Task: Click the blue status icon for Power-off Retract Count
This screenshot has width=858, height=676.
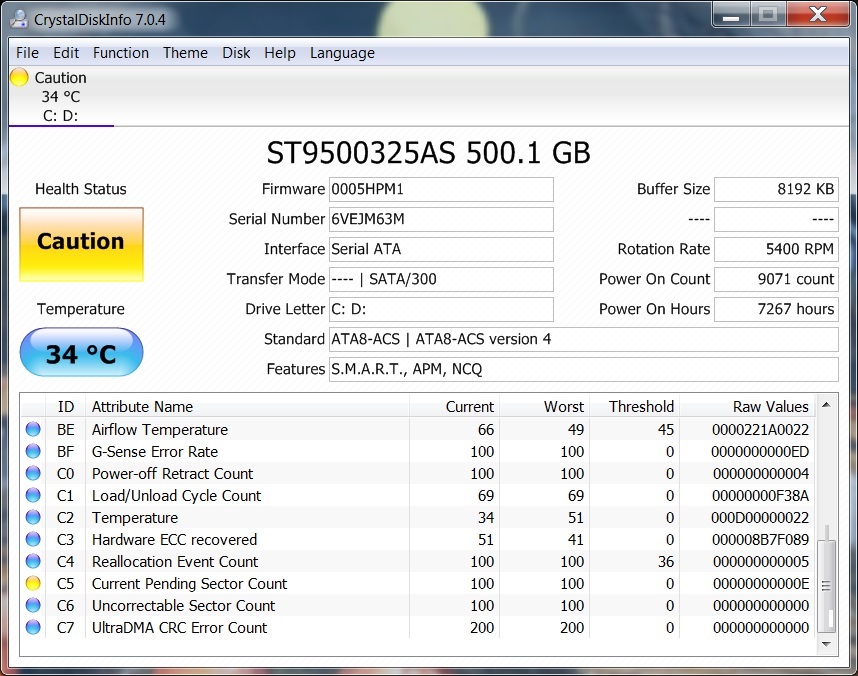Action: tap(33, 473)
